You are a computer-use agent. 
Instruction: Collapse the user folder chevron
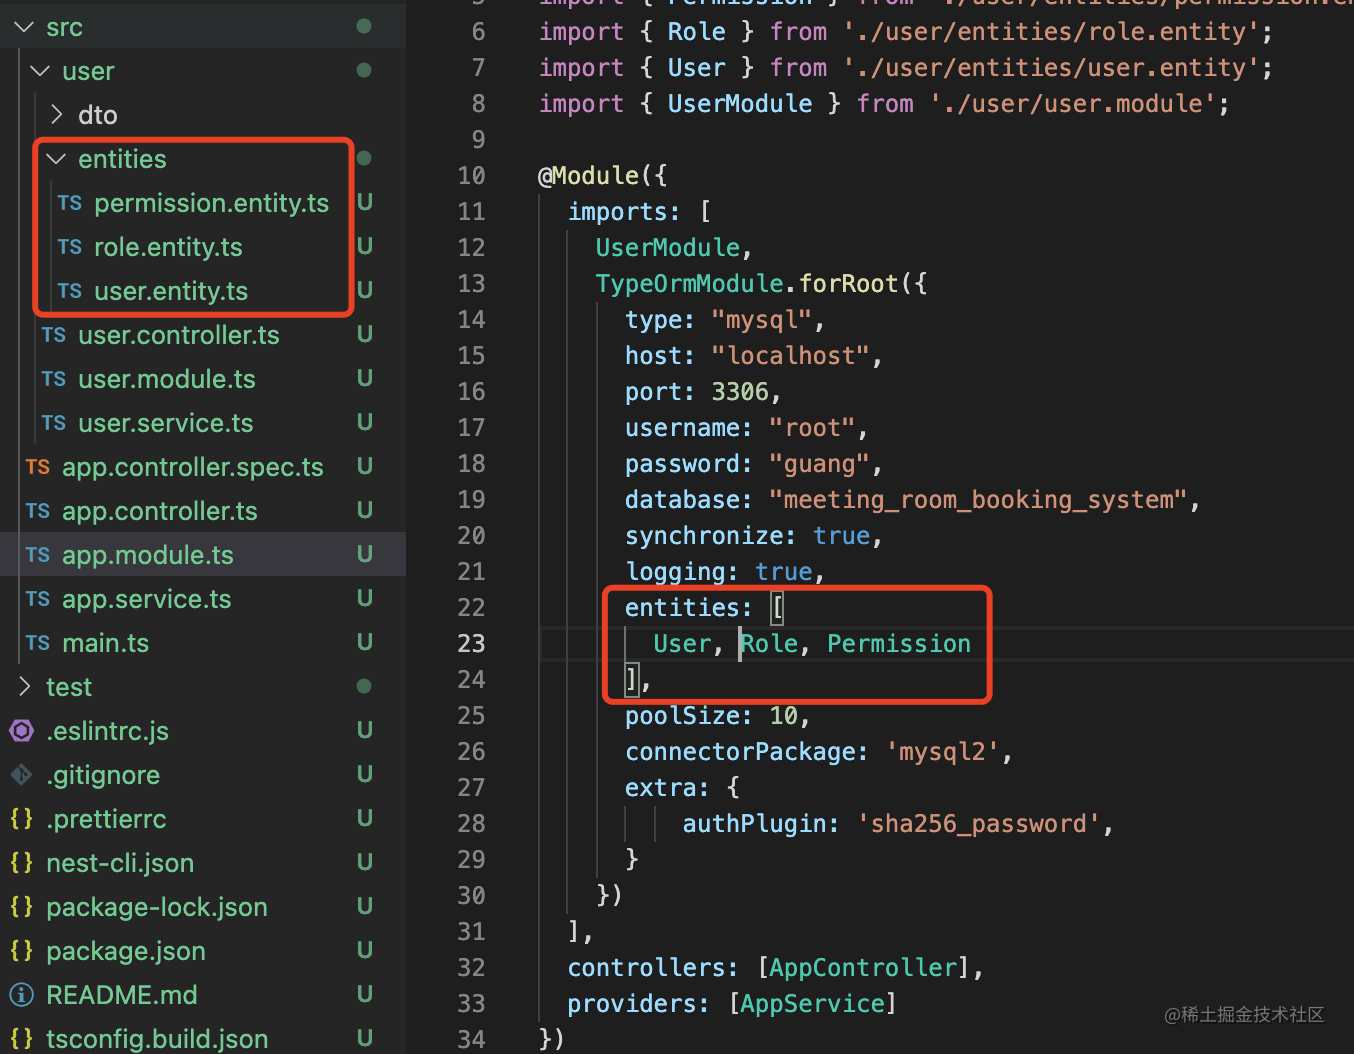[x=41, y=72]
